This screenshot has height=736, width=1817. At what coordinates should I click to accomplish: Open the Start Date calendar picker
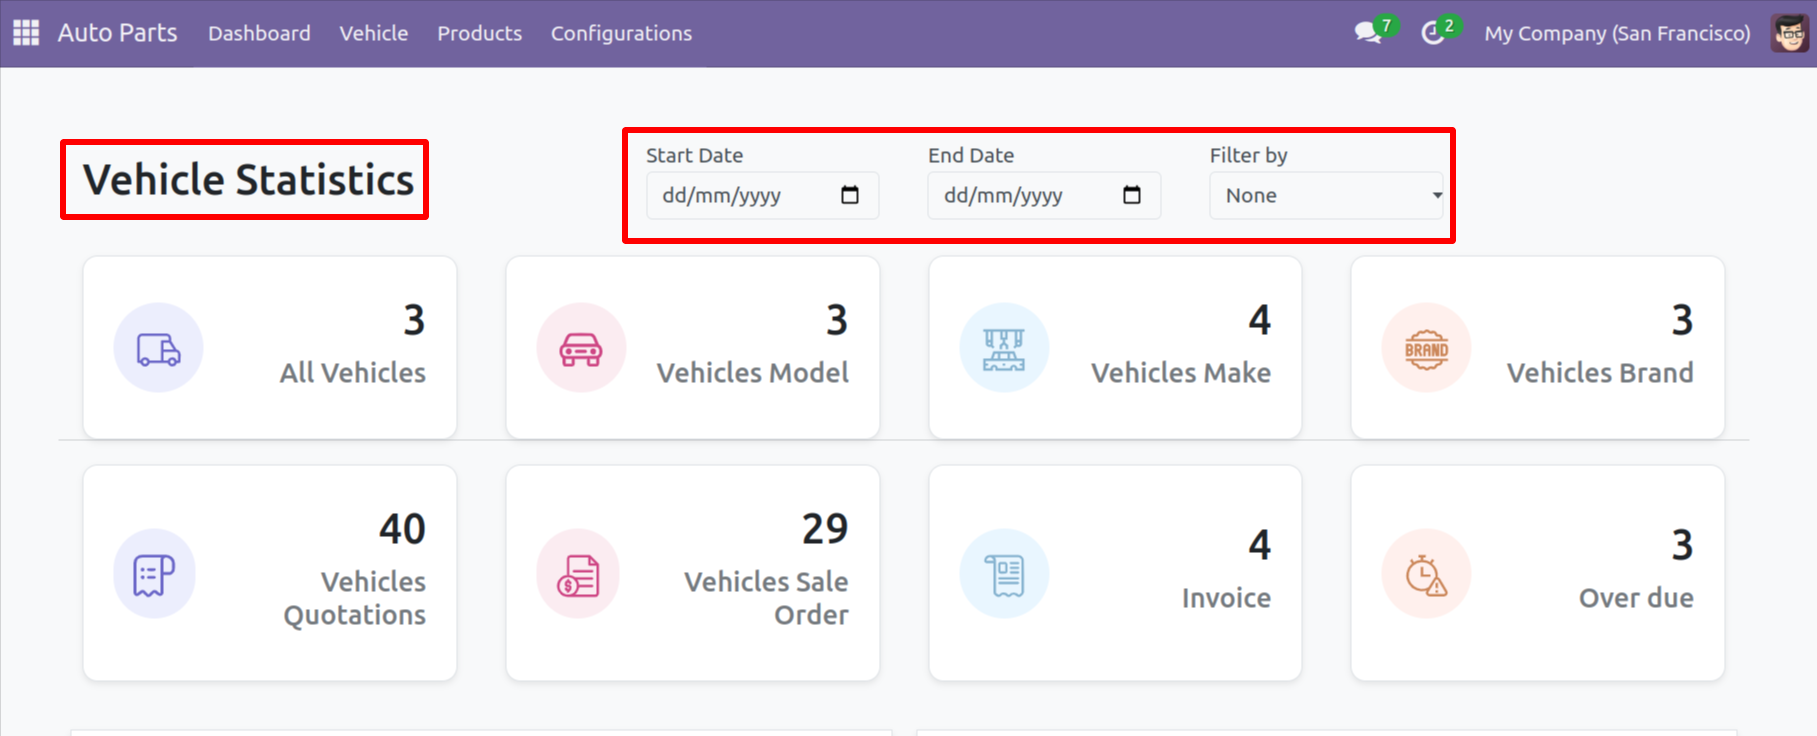[x=850, y=195]
